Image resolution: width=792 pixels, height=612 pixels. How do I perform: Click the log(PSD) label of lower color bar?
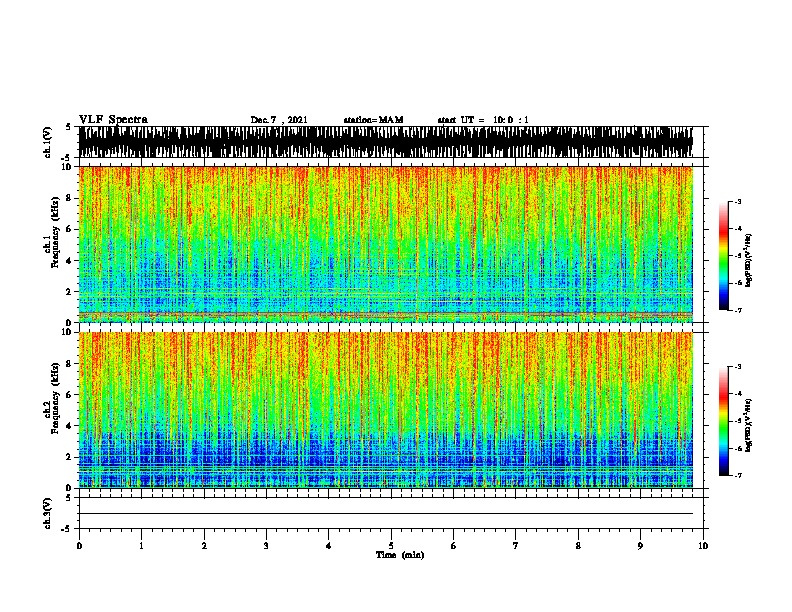[x=748, y=425]
